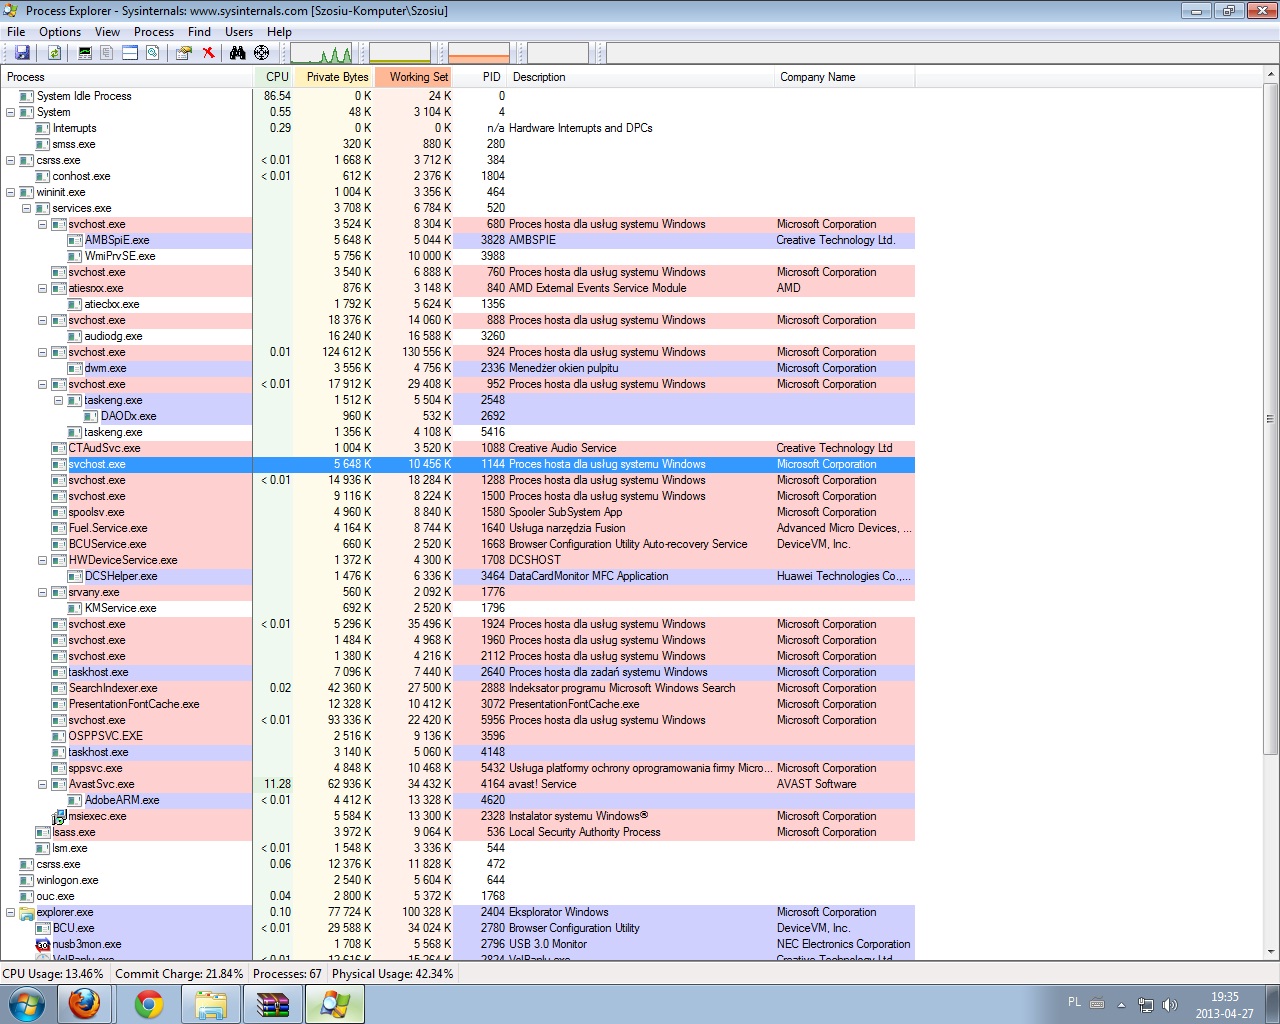The image size is (1280, 1024).
Task: Sort by the Description column header
Action: pos(641,77)
